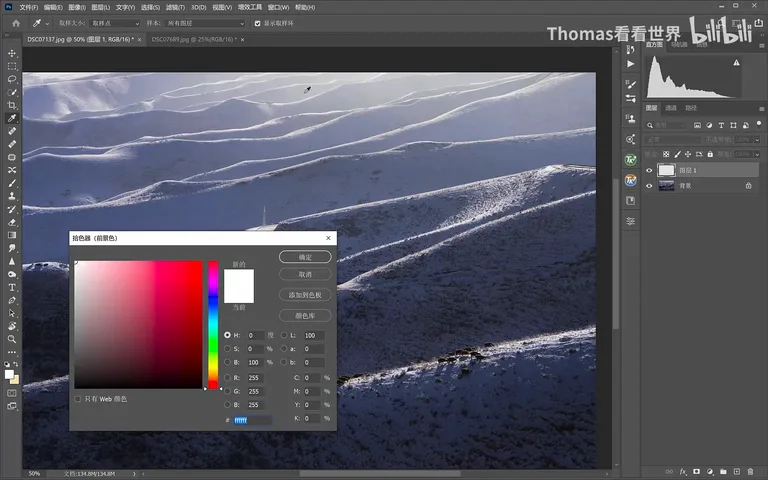Image resolution: width=768 pixels, height=480 pixels.
Task: Click the 添加到色板 button
Action: click(305, 295)
